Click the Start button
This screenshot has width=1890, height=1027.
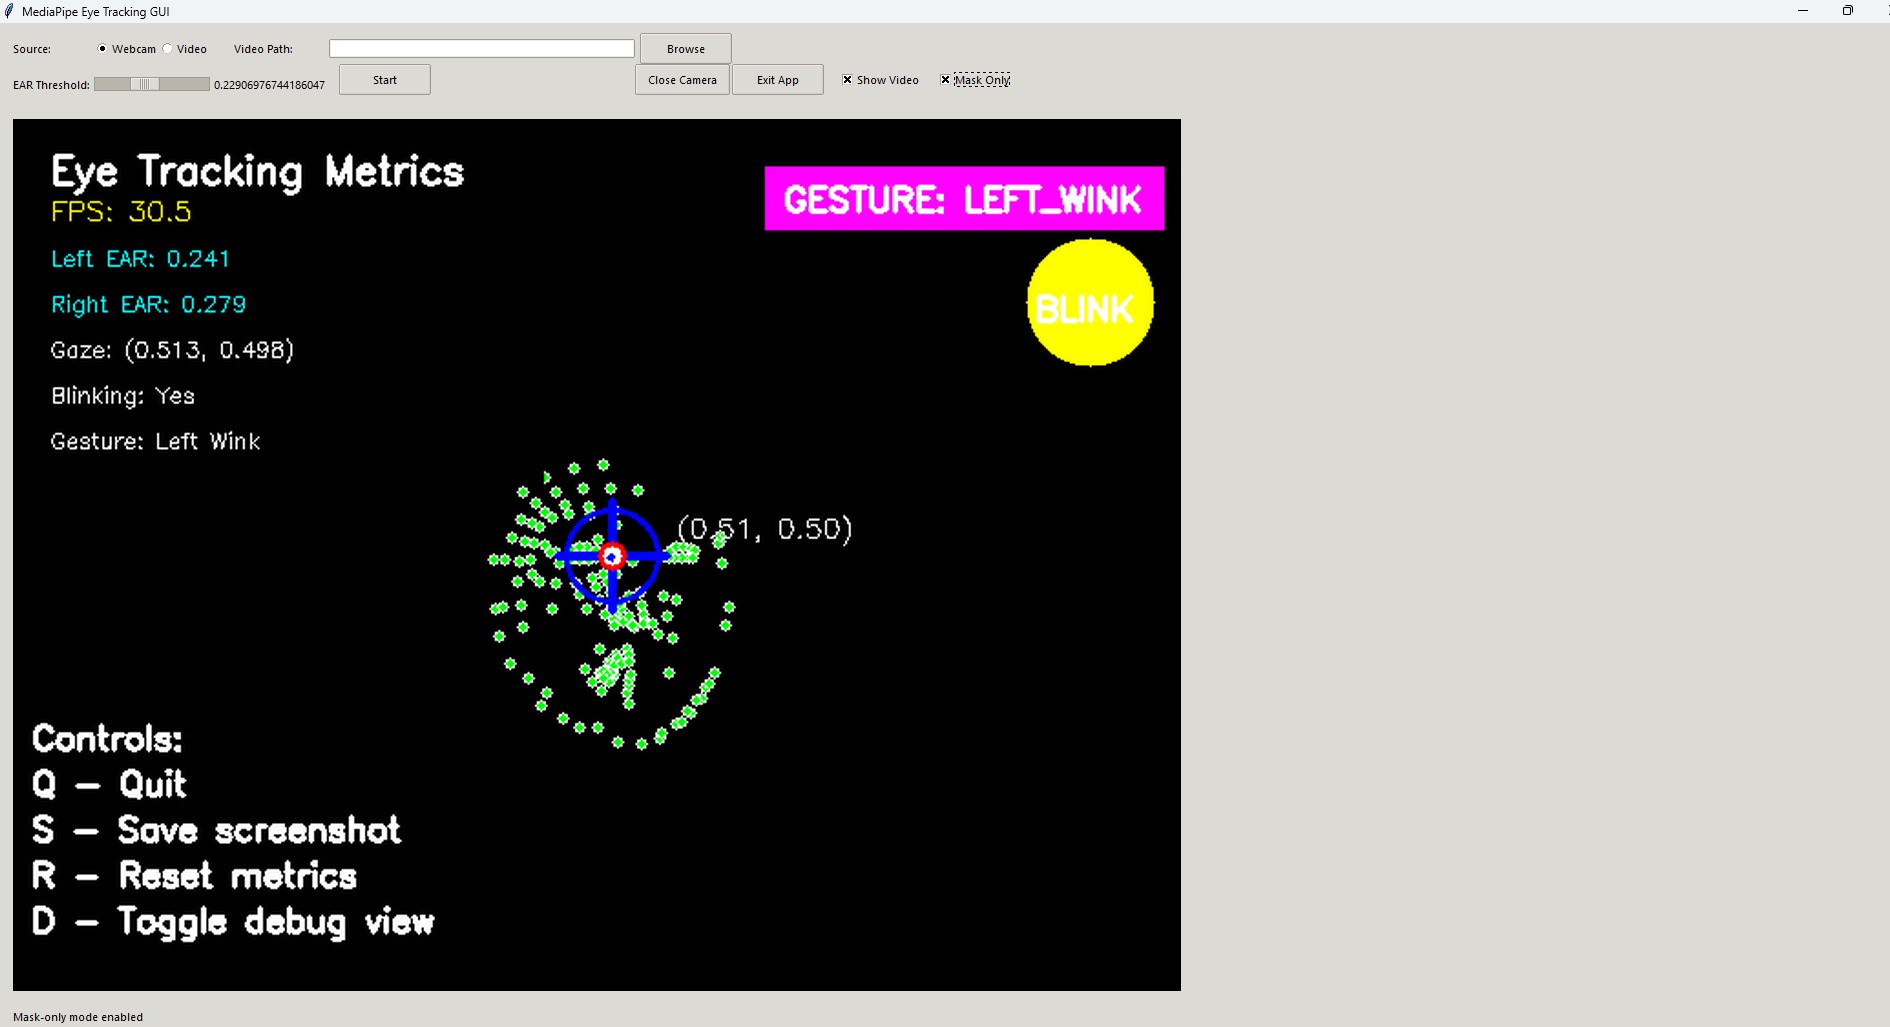point(385,80)
